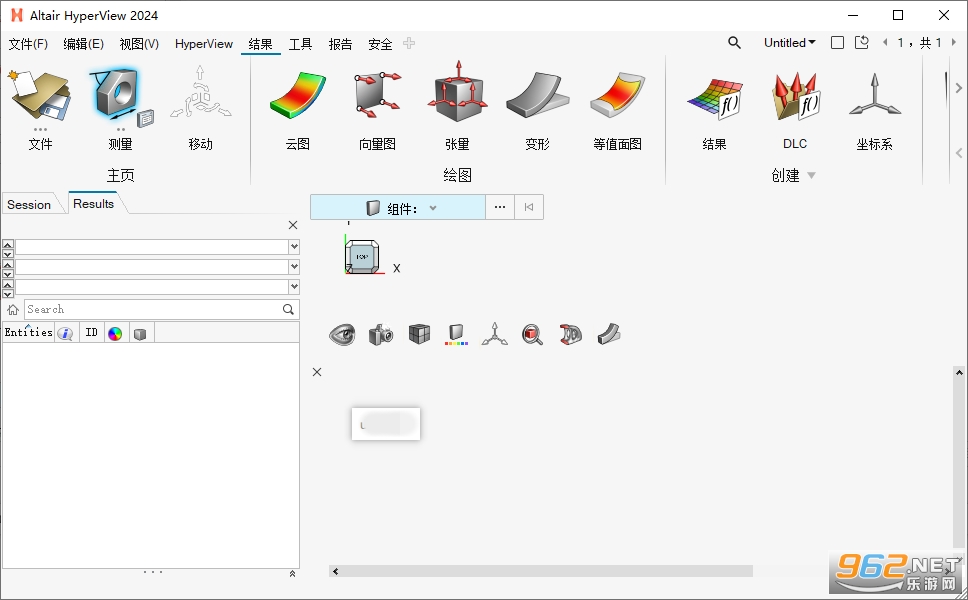Go to the next page arrow
Viewport: 968px width, 600px height.
pyautogui.click(x=954, y=43)
